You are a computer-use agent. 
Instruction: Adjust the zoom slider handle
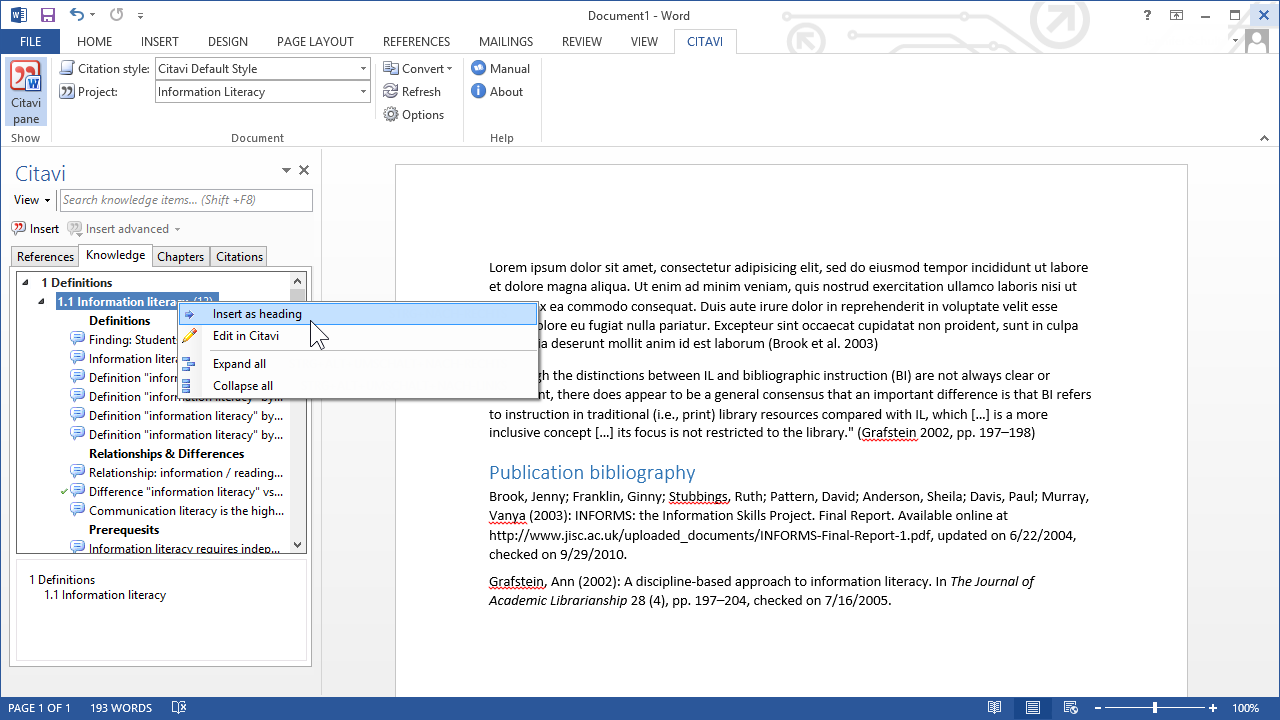click(x=1155, y=708)
